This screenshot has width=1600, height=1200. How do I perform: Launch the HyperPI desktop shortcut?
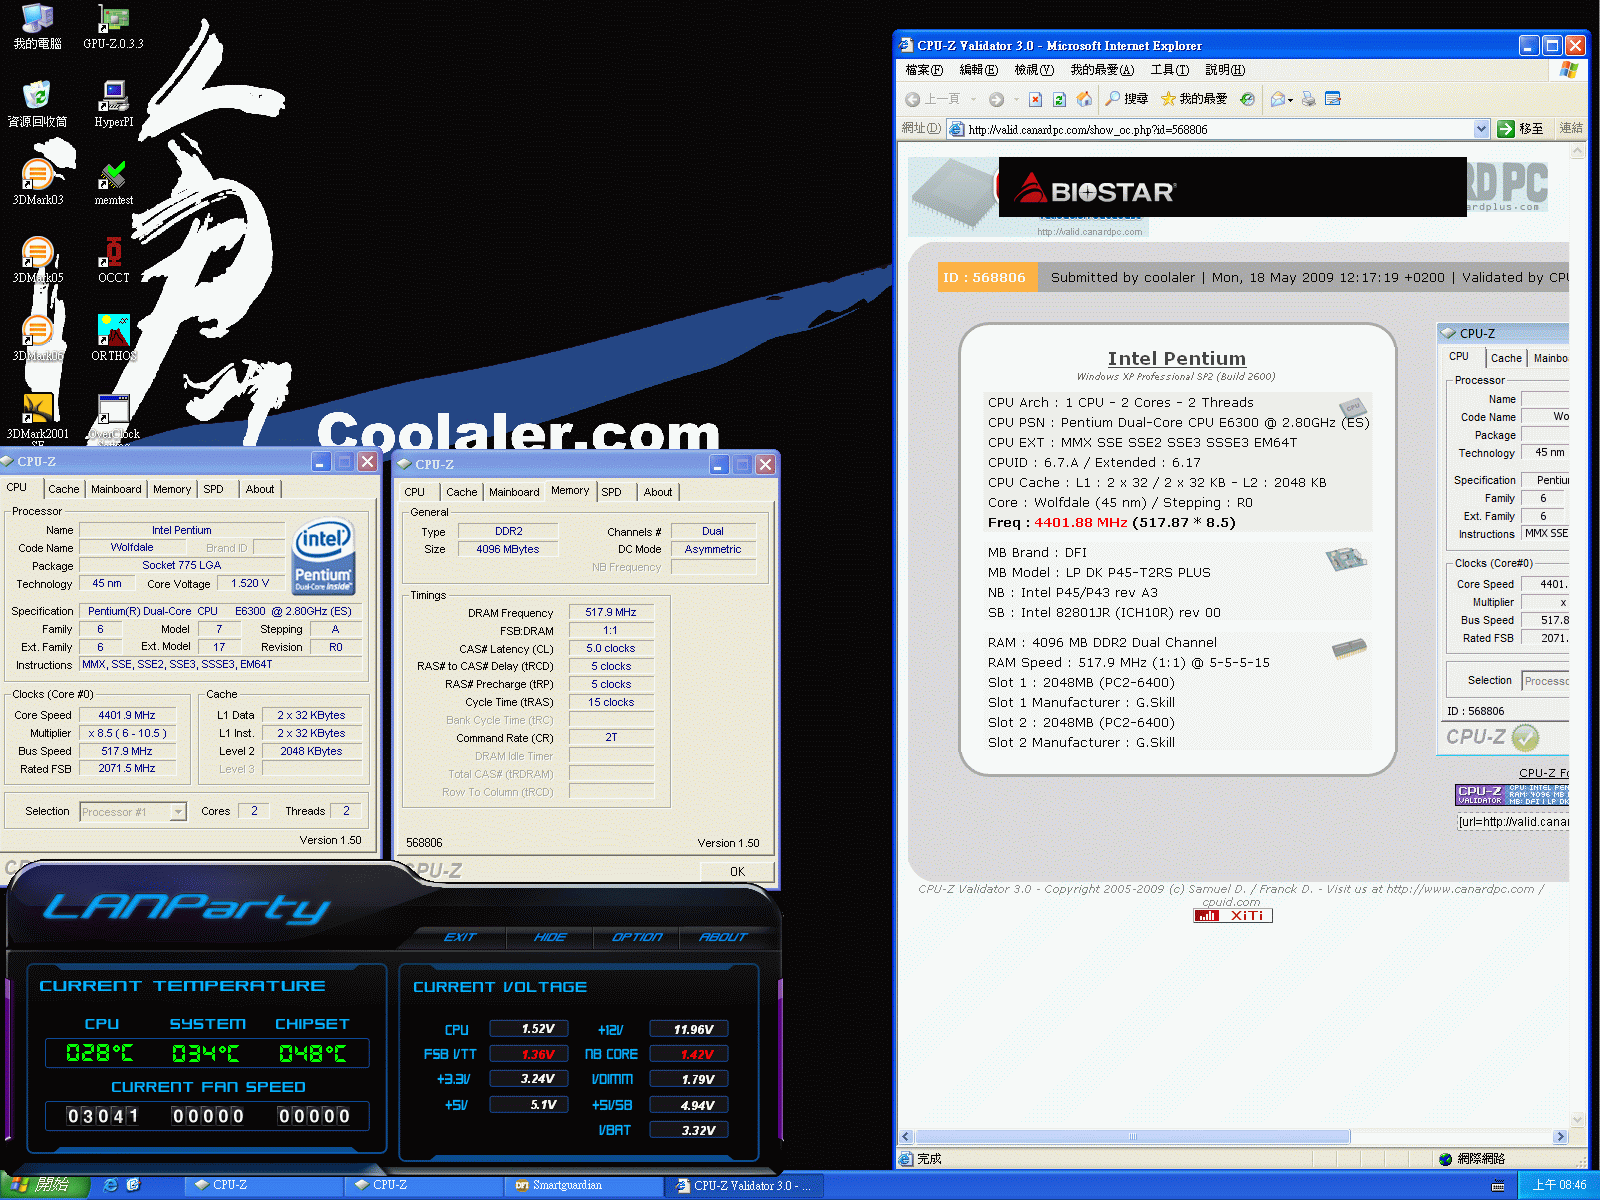(113, 104)
